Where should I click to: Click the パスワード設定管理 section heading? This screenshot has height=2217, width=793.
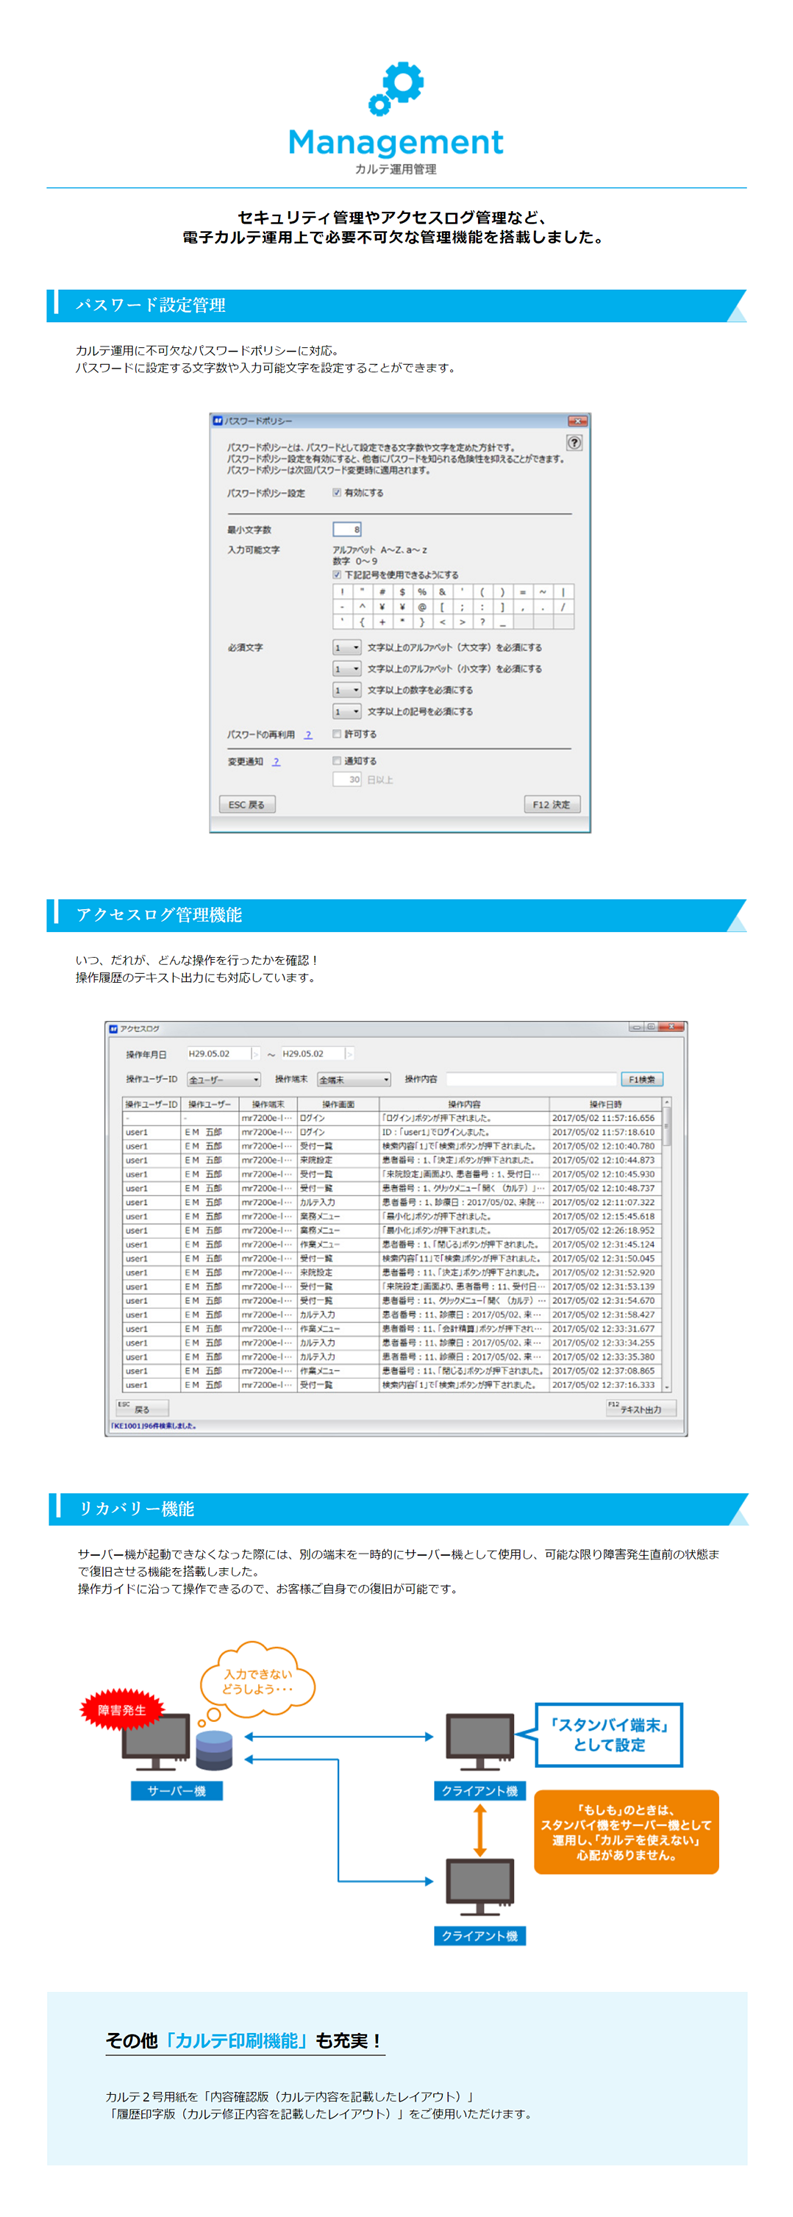click(151, 305)
